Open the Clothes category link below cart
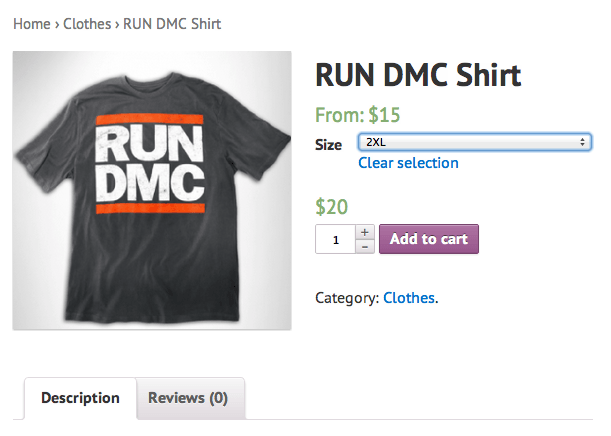Viewport: 611px width, 436px height. coord(409,298)
